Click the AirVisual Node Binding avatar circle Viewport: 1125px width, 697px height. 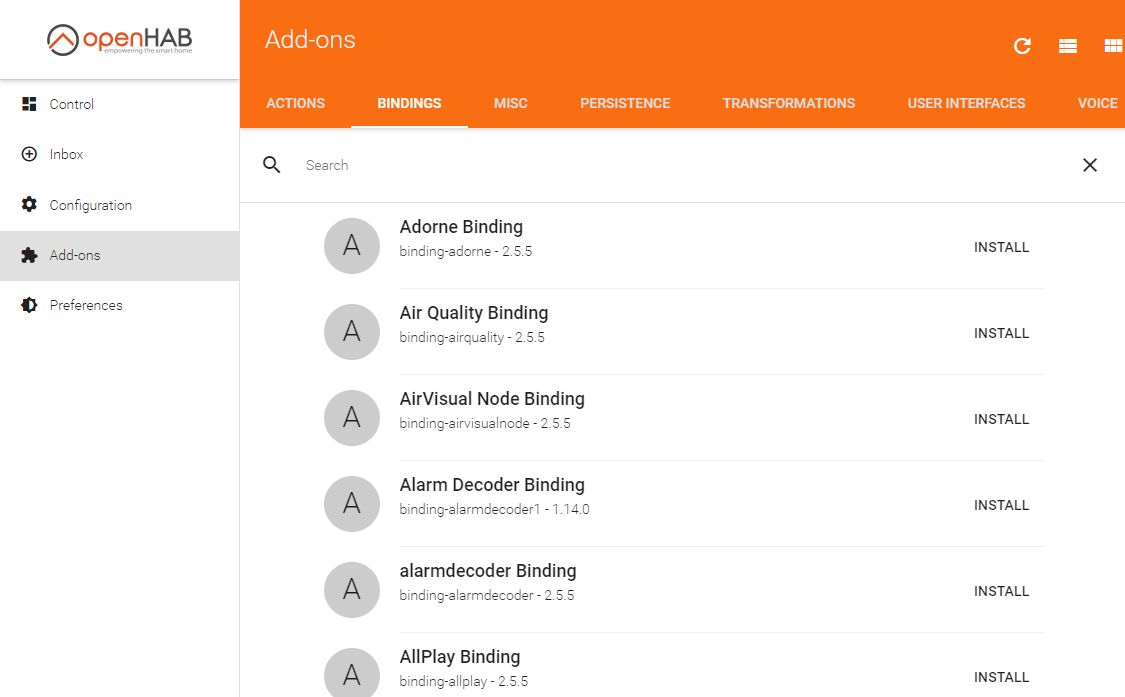(352, 418)
